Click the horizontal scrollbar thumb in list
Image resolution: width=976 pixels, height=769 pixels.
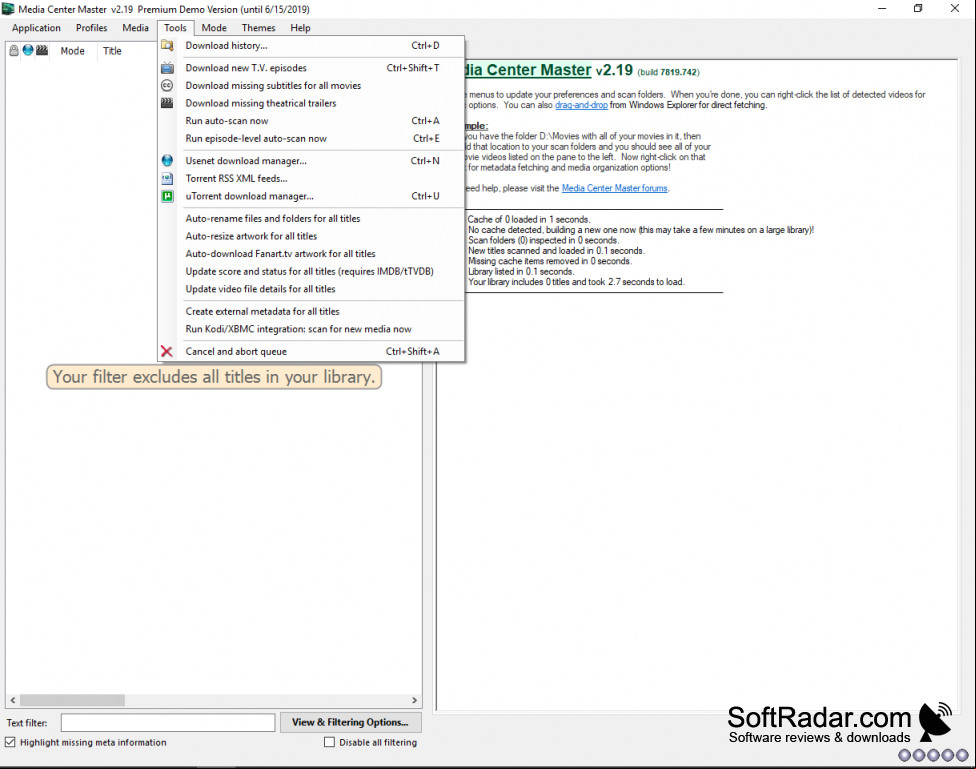[x=72, y=700]
